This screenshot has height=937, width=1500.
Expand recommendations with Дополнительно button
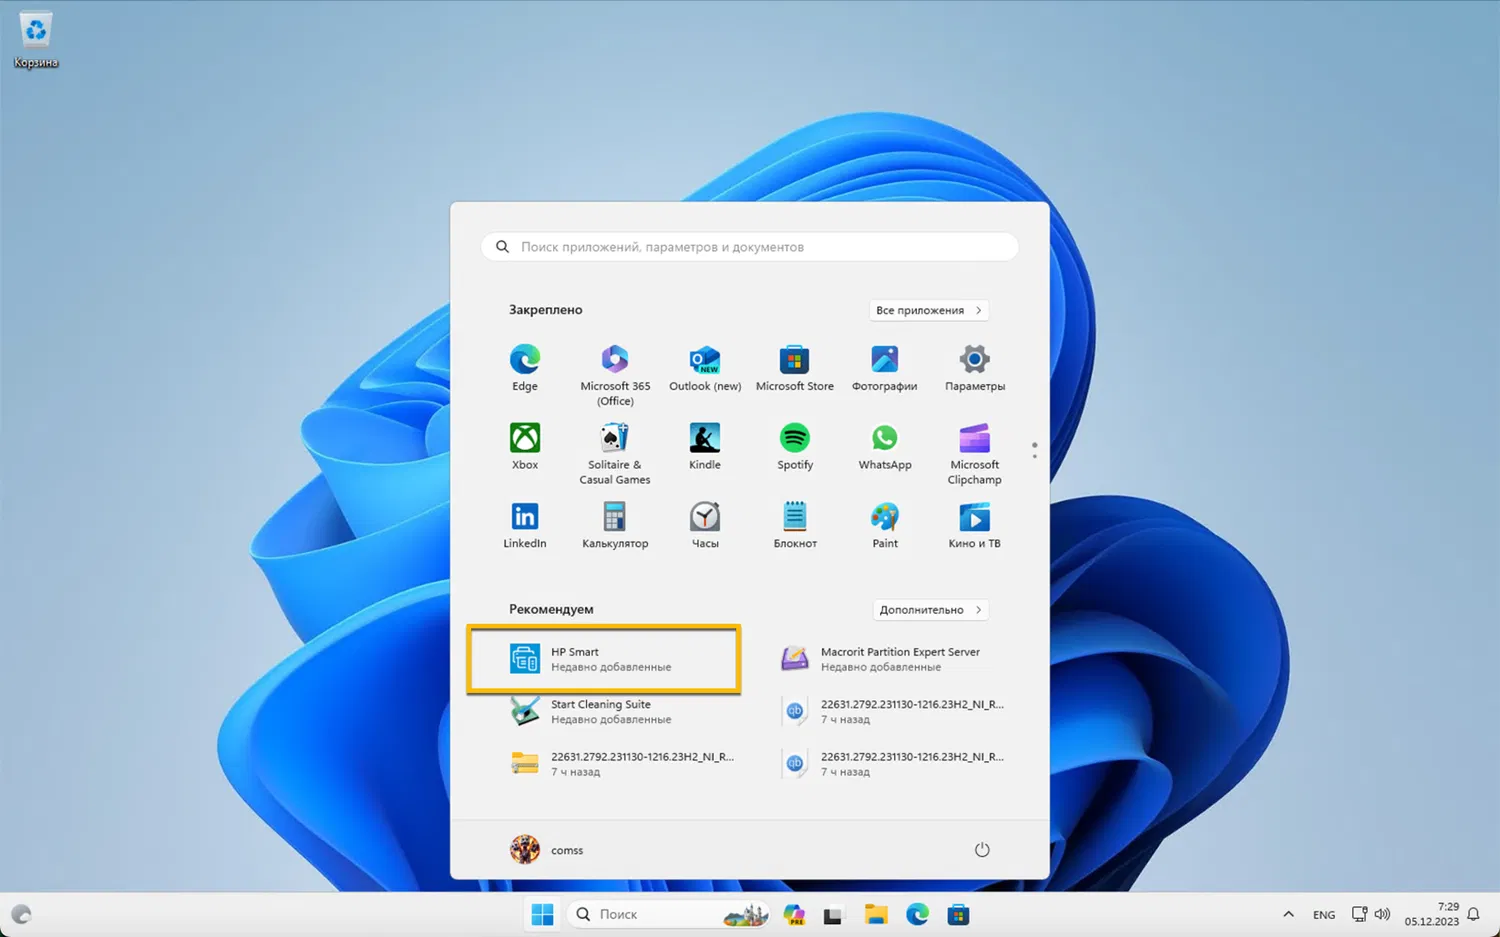point(931,609)
